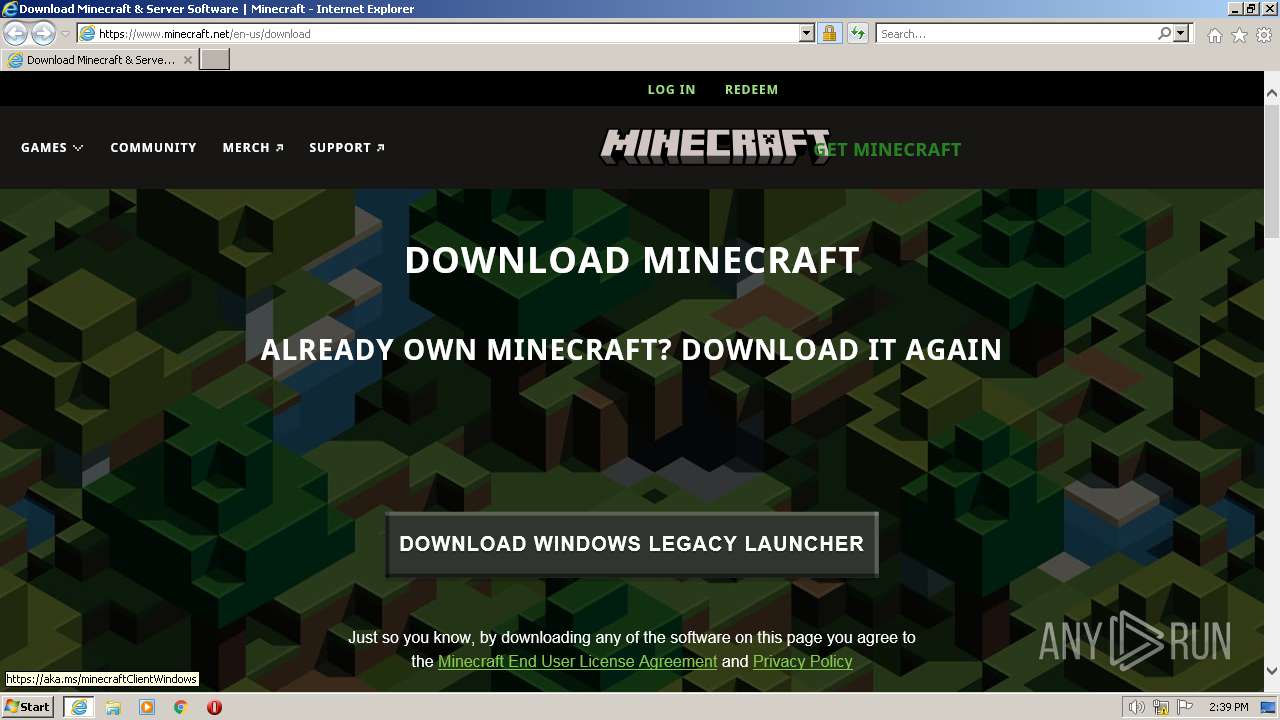Click the IE logo in title bar

pos(10,9)
